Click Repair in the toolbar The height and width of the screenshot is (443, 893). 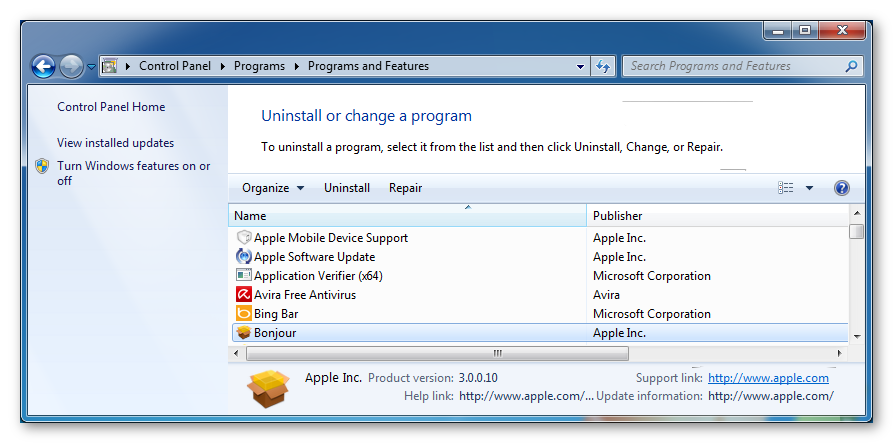point(405,188)
